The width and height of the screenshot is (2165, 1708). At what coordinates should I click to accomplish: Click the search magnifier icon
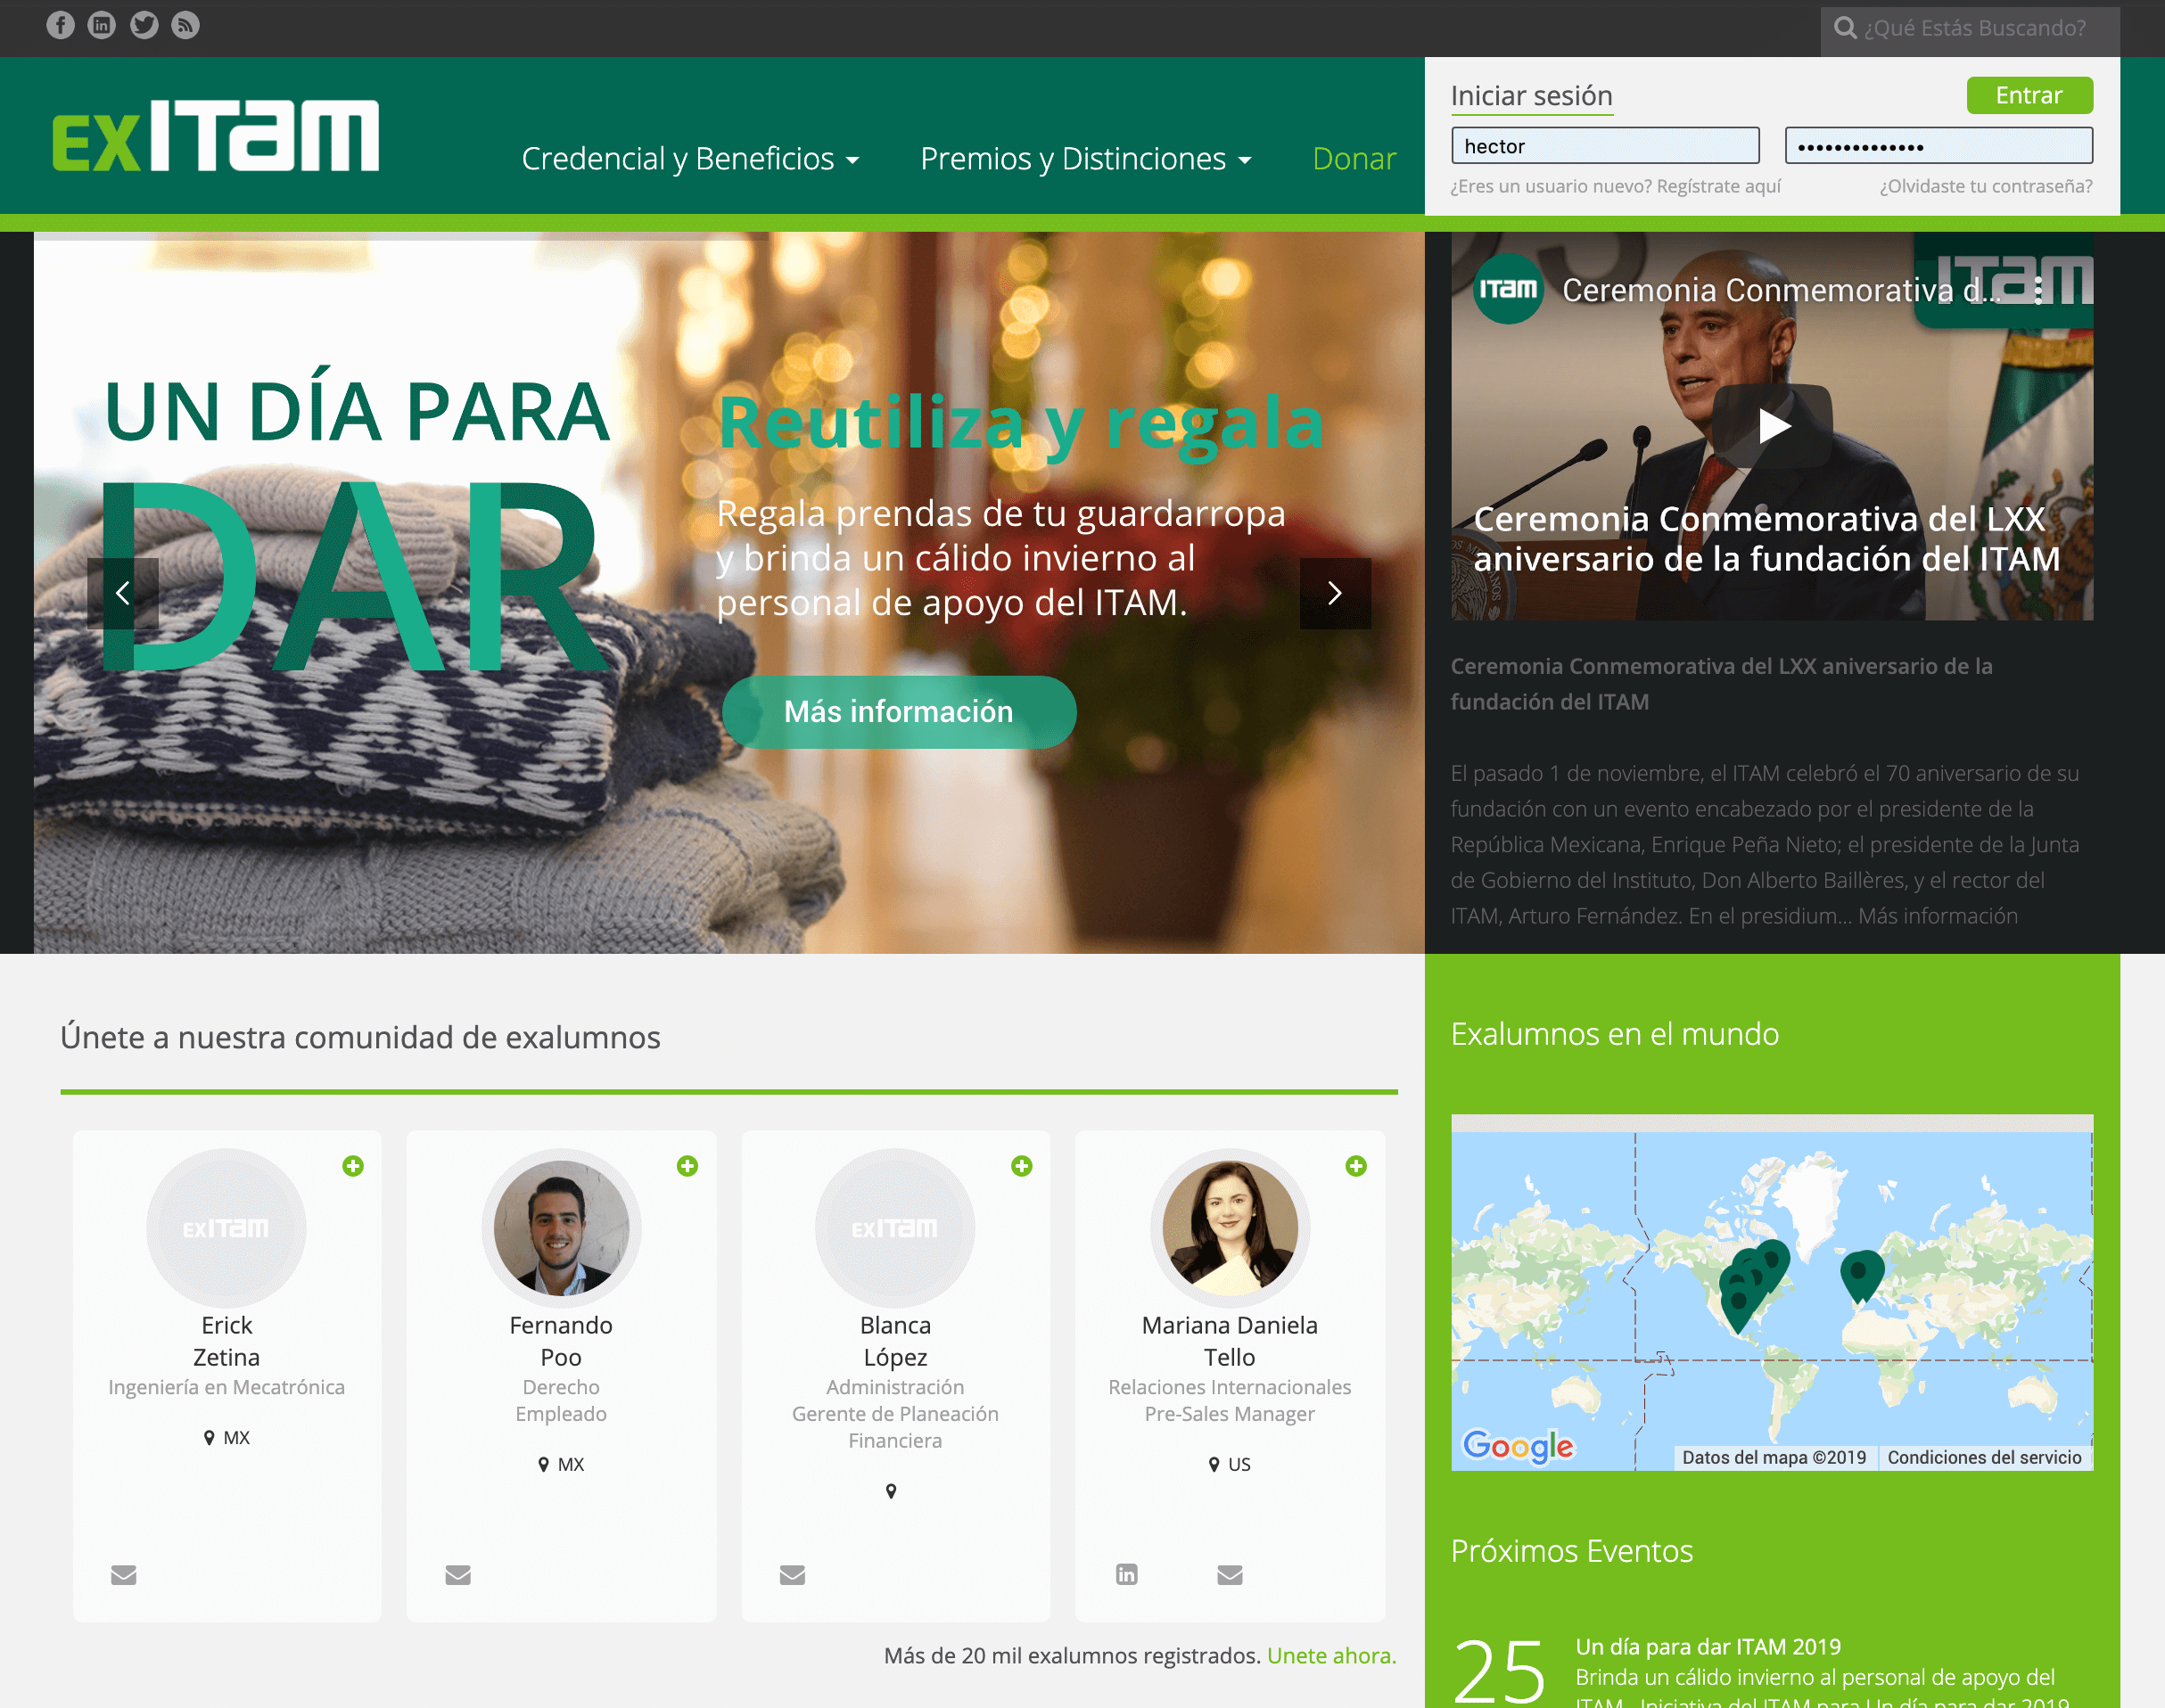pyautogui.click(x=1845, y=28)
